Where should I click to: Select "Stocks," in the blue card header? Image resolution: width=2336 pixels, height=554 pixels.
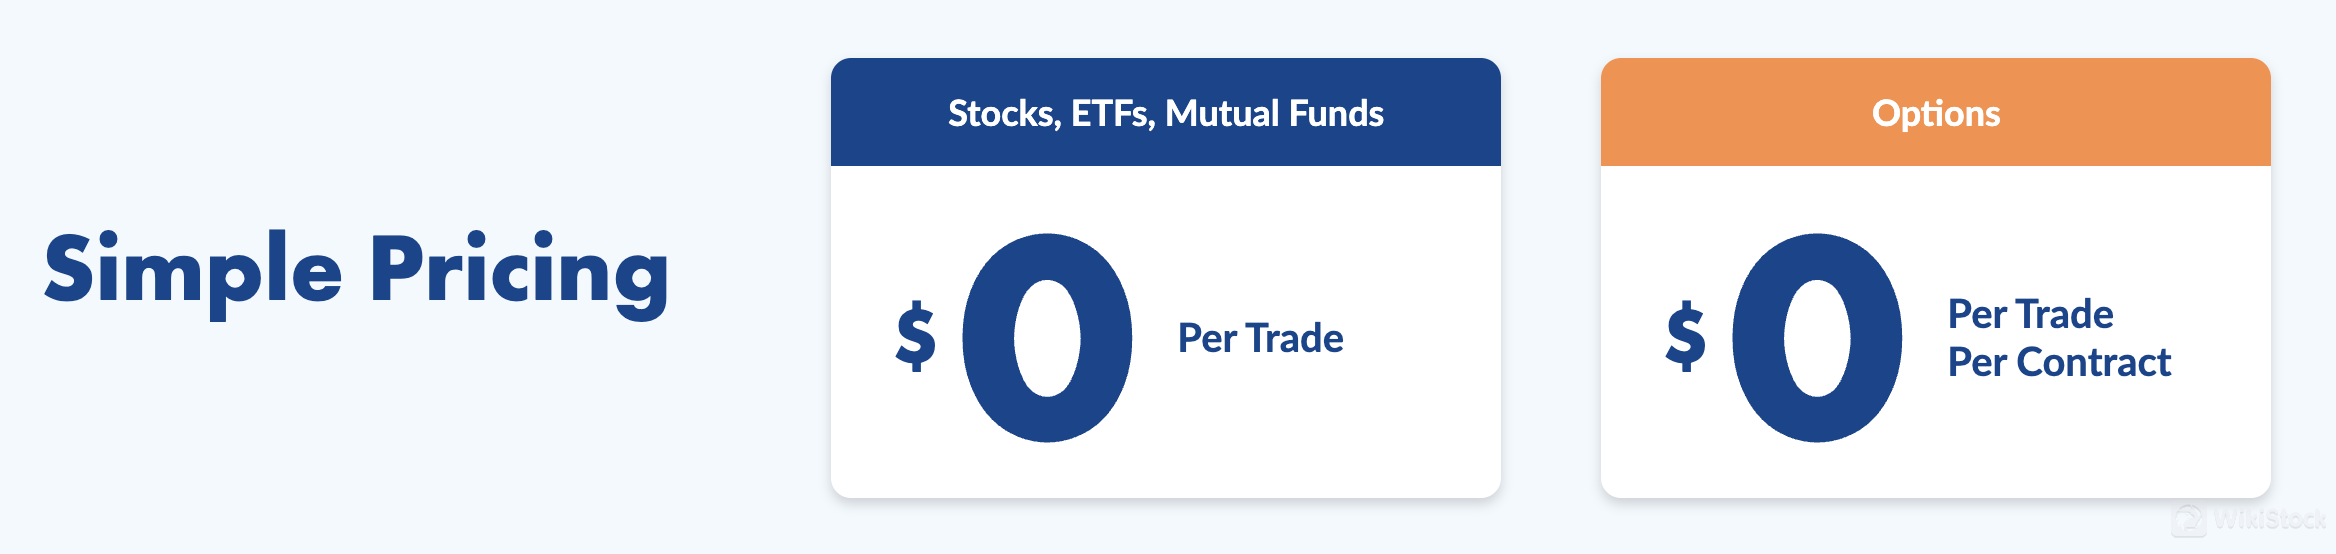click(x=1004, y=114)
